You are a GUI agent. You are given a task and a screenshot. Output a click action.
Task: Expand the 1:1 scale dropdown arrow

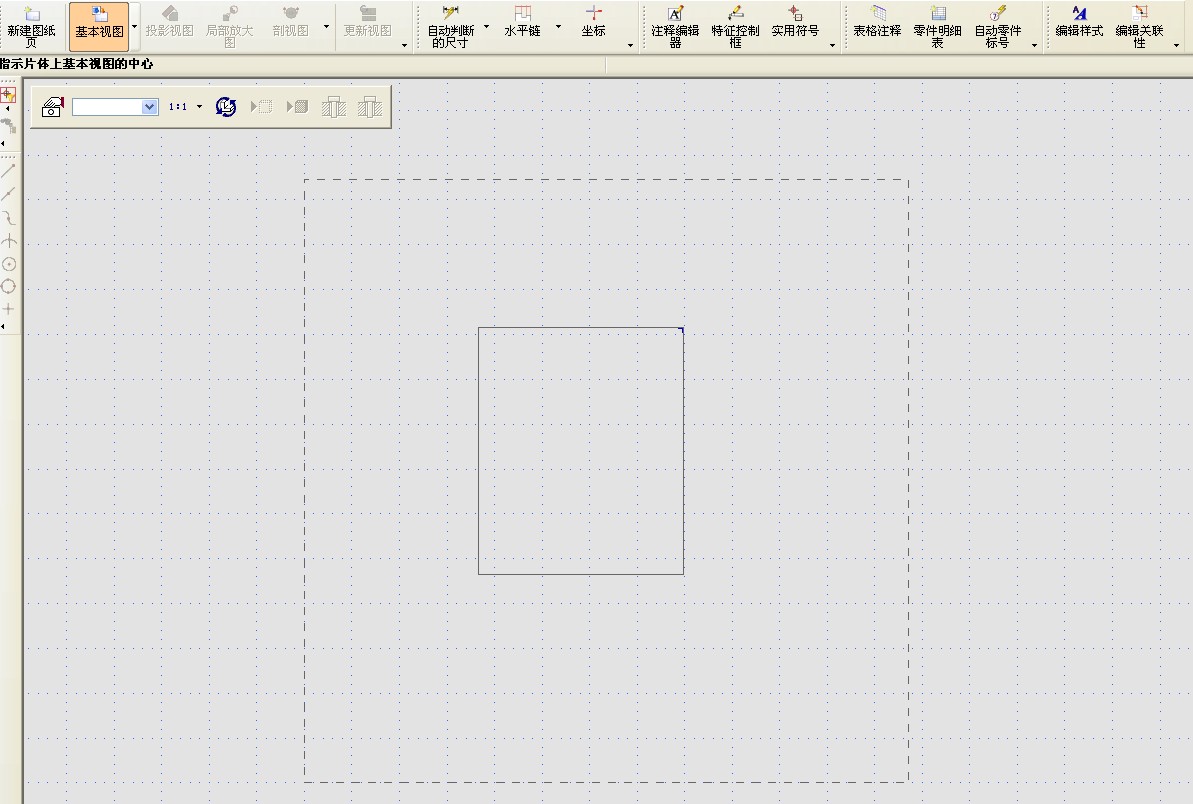[199, 106]
